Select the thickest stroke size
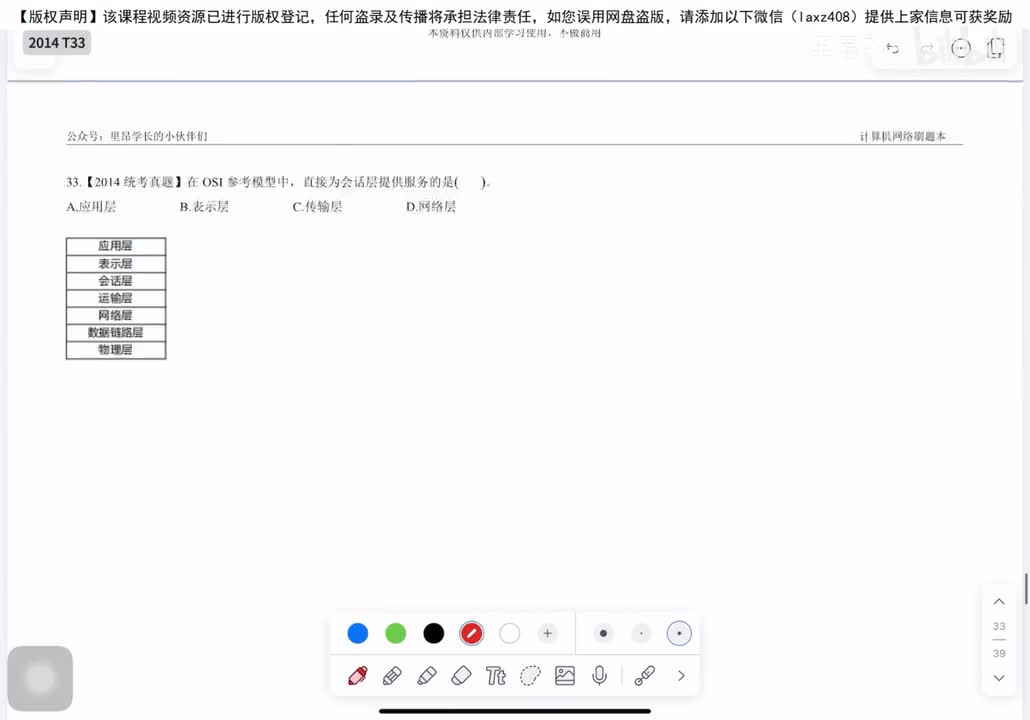This screenshot has height=720, width=1030. pos(603,633)
